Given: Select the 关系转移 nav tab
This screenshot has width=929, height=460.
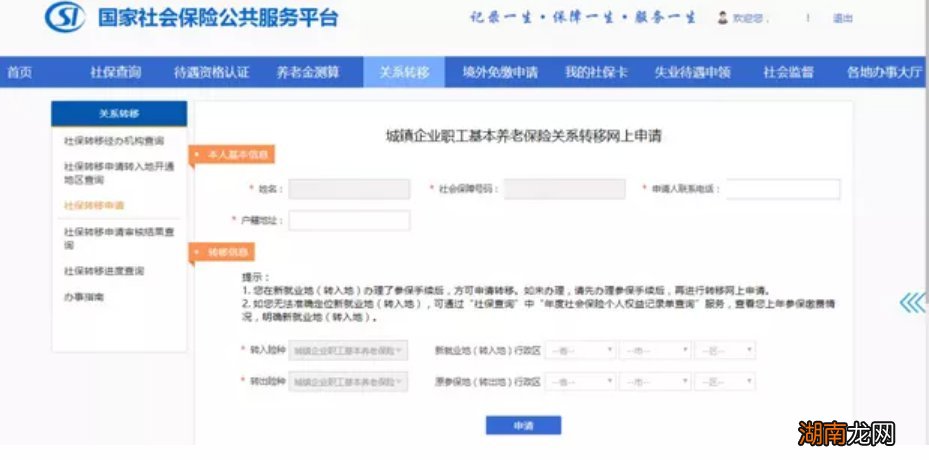Looking at the screenshot, I should pos(404,72).
